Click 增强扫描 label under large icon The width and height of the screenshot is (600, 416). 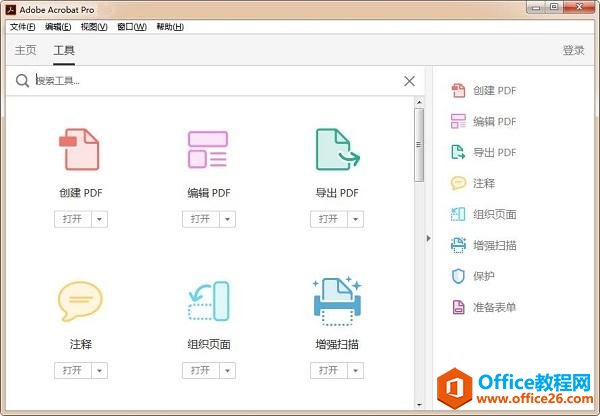(x=337, y=344)
